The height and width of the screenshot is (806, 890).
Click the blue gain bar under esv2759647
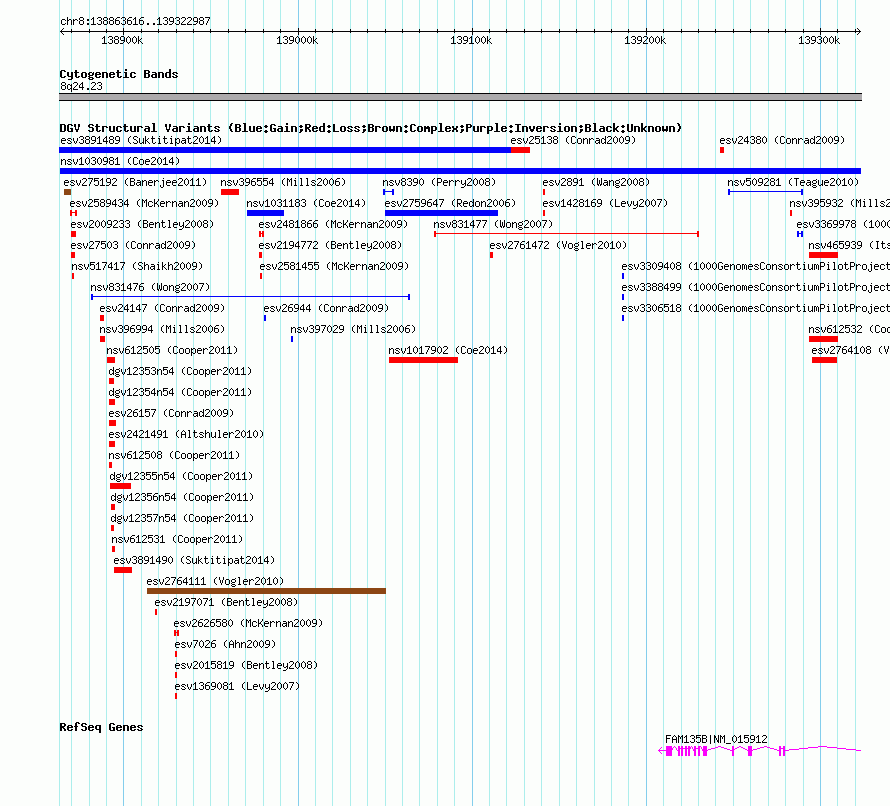(x=441, y=213)
